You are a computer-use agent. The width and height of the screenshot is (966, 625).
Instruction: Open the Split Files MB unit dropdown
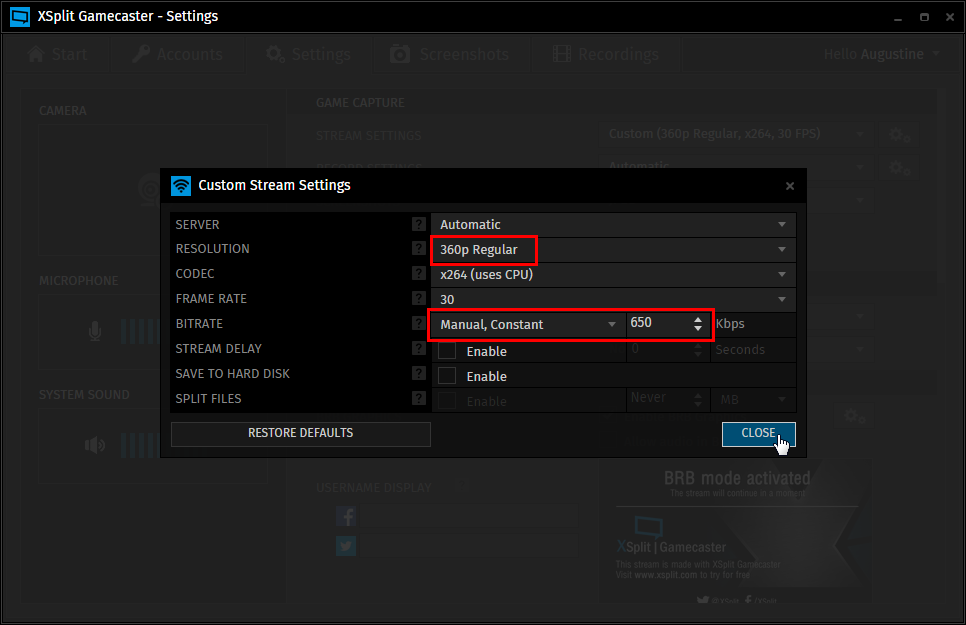753,399
